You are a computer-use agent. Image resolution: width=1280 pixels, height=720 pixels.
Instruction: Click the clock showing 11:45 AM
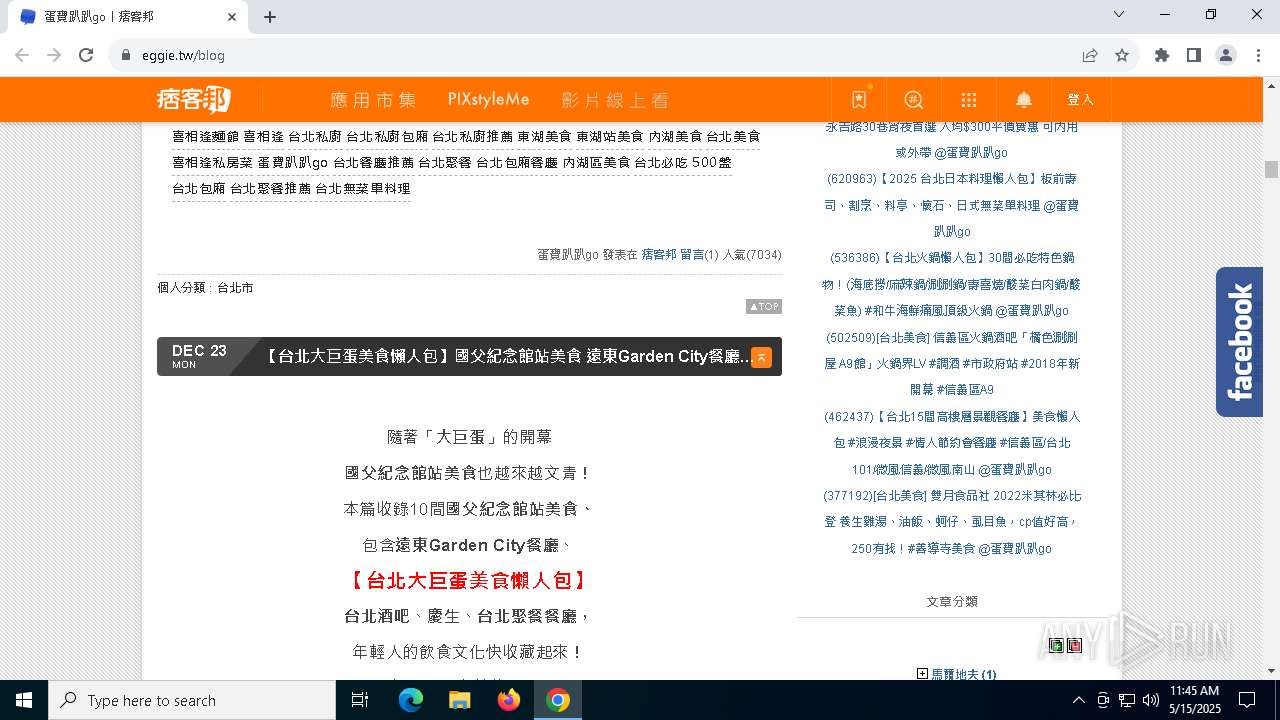[x=1194, y=691]
